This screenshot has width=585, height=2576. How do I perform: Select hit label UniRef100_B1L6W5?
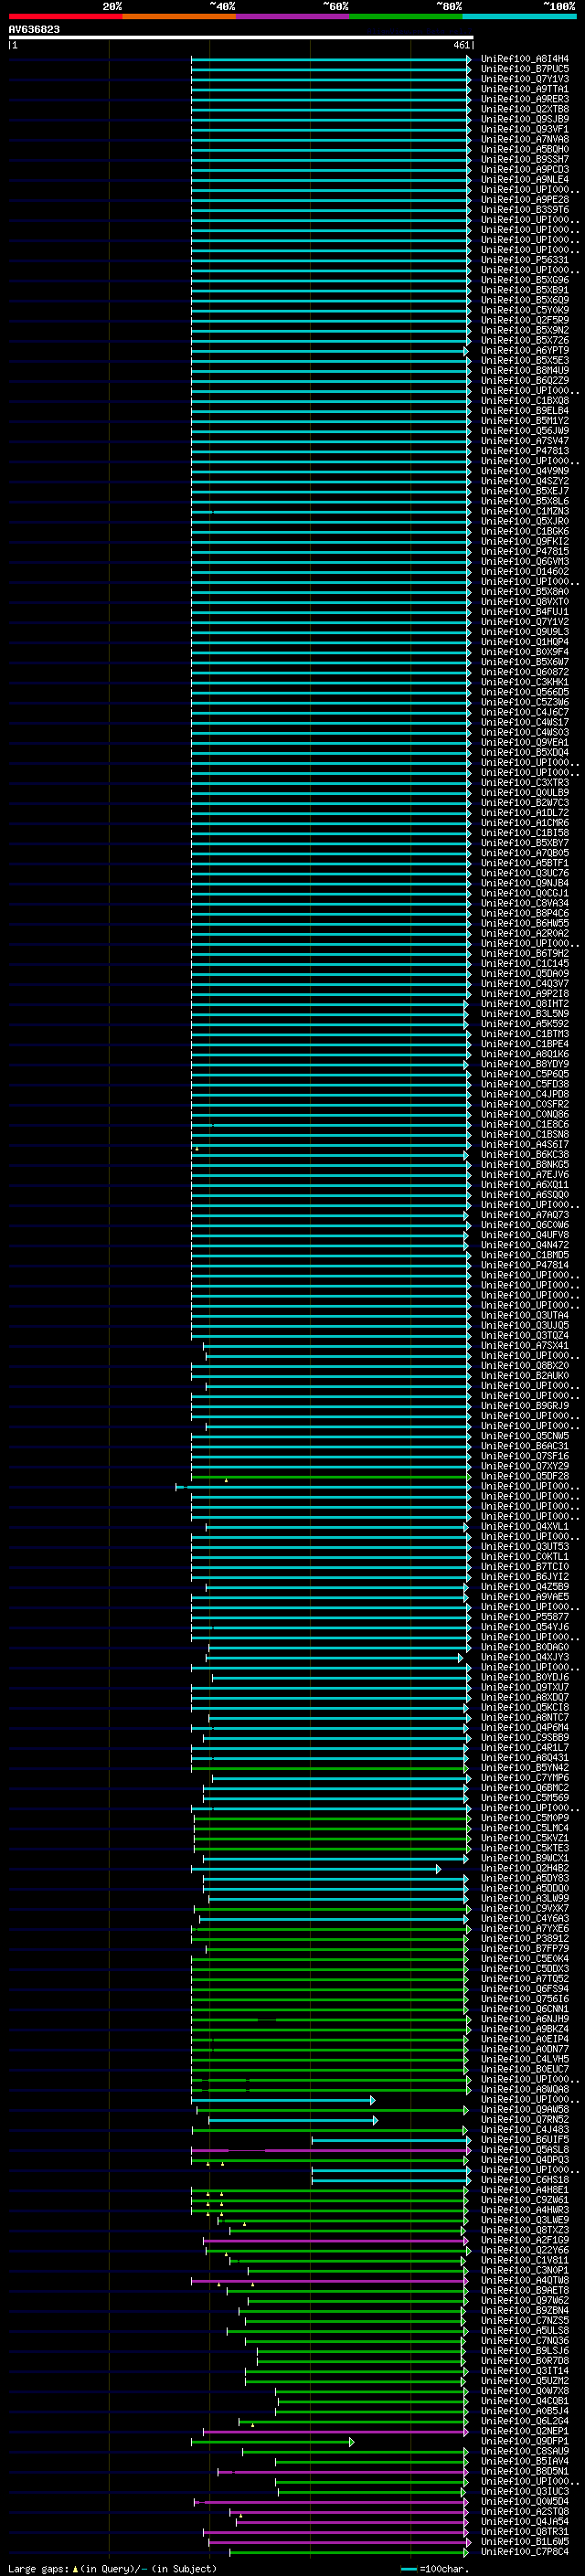[x=525, y=2542]
